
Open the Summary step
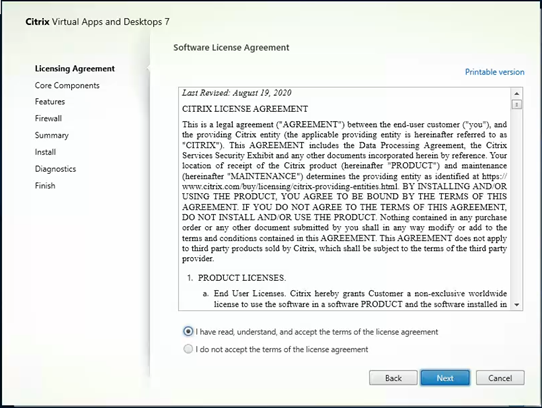tap(52, 135)
